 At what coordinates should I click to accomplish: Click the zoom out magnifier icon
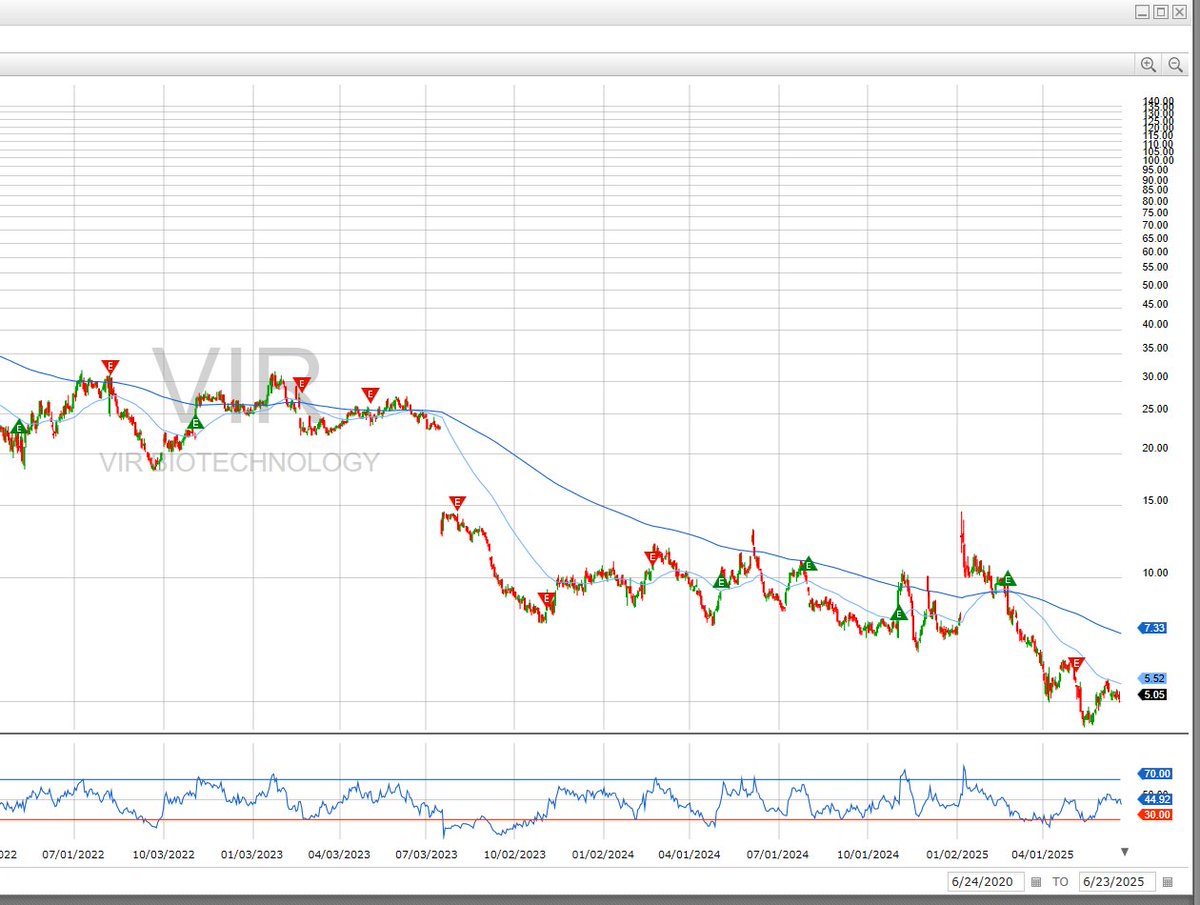[1176, 64]
